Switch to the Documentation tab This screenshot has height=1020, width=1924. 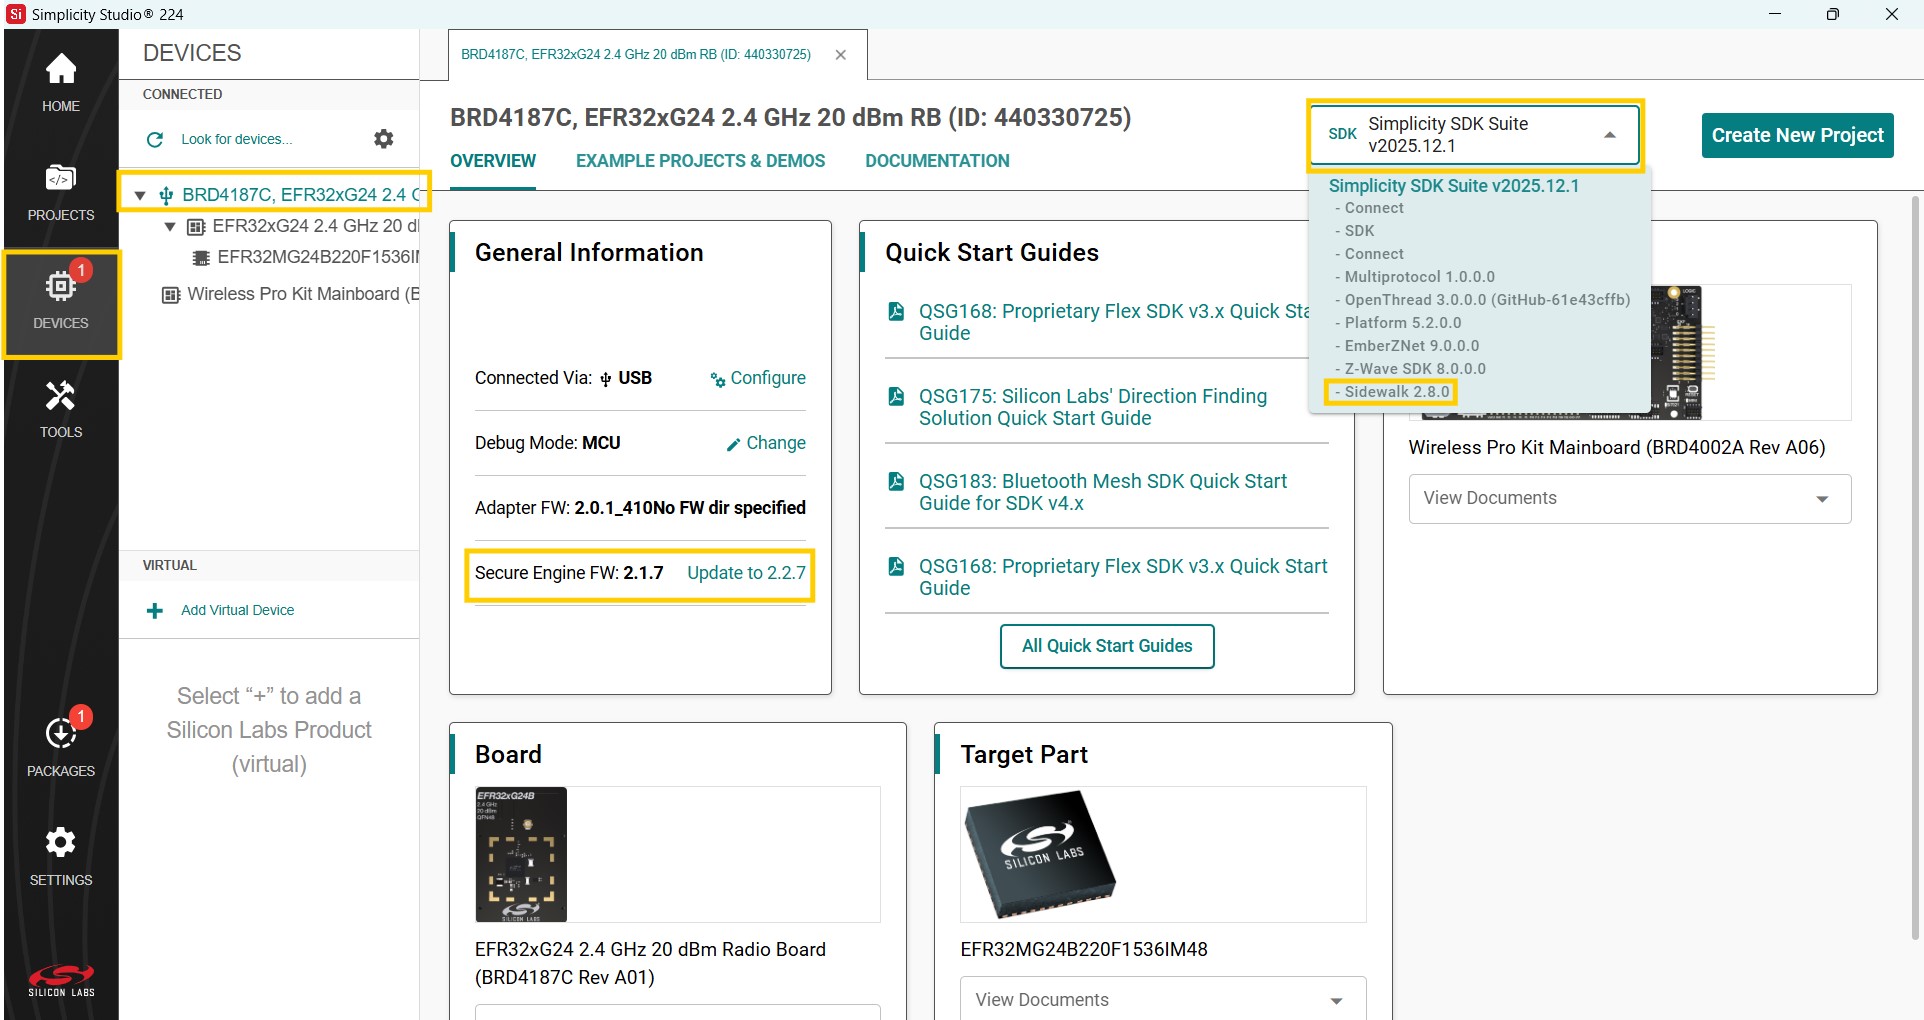click(937, 161)
